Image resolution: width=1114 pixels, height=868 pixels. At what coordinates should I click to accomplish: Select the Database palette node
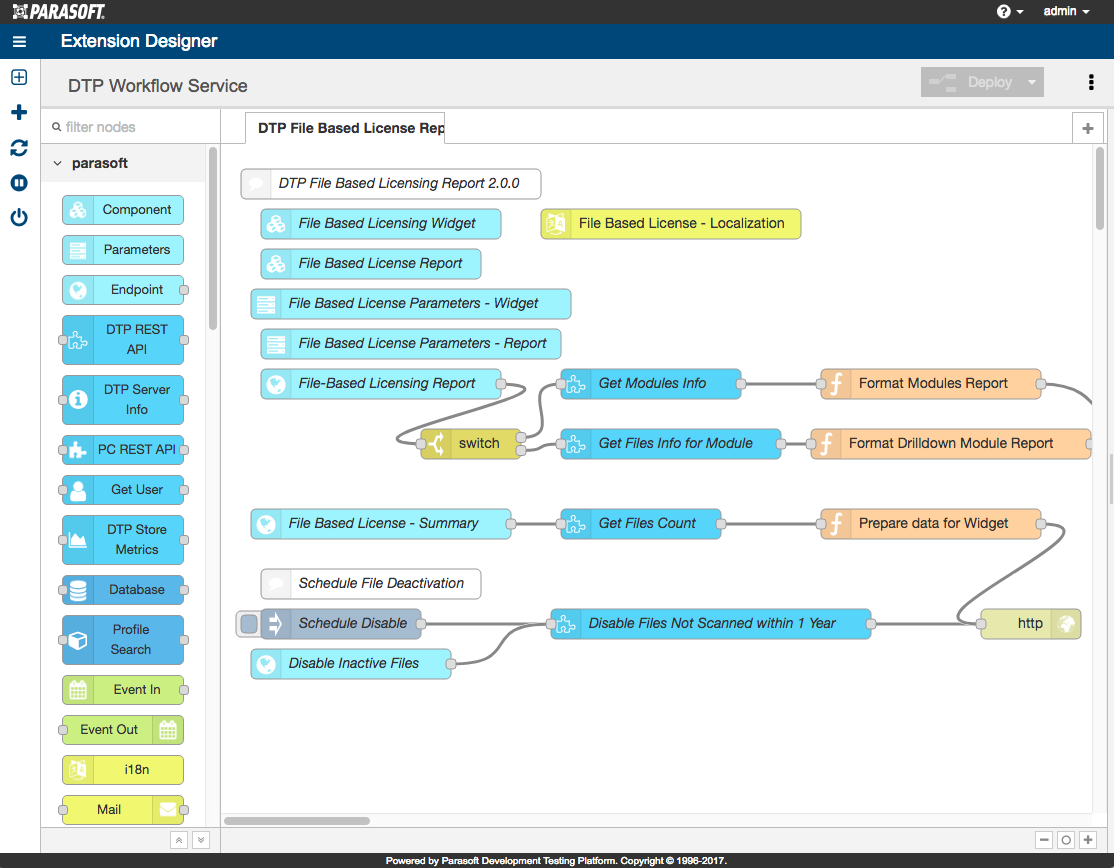[123, 590]
